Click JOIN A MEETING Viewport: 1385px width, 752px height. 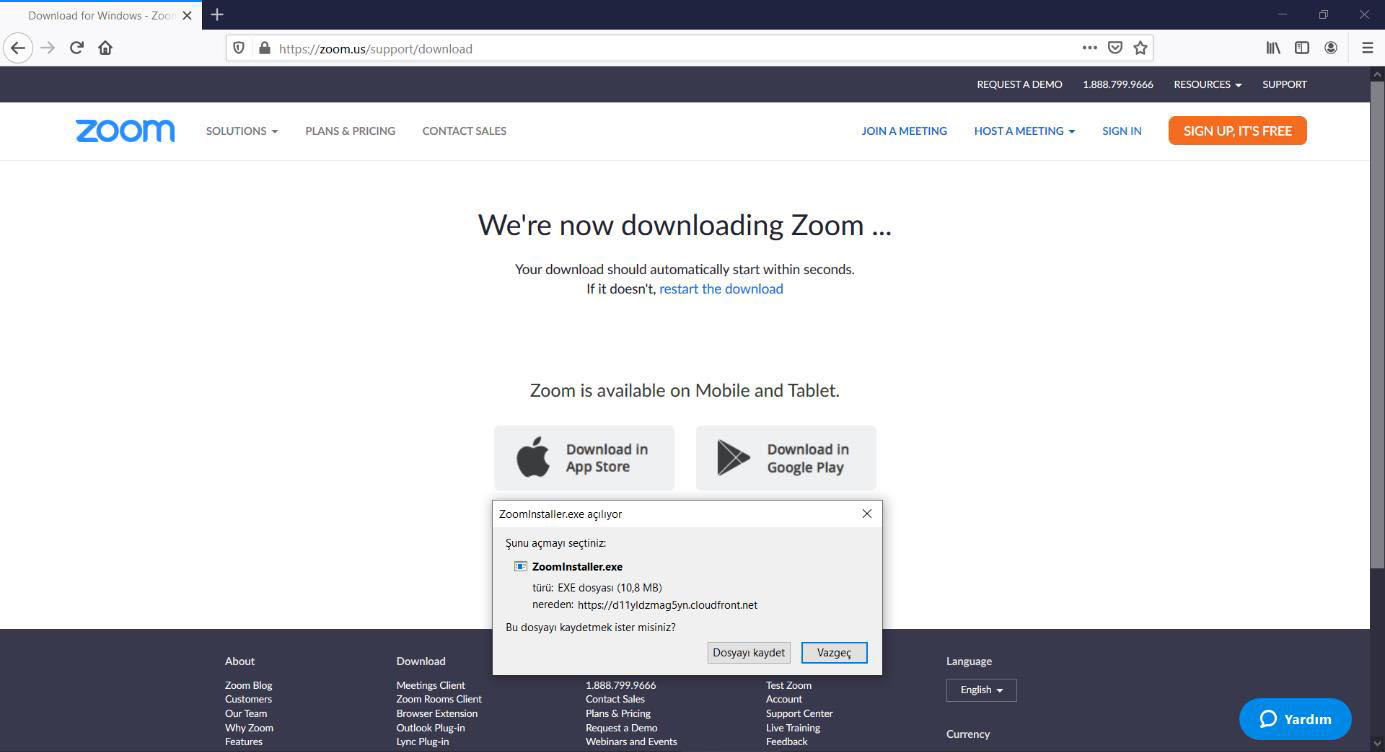point(904,131)
